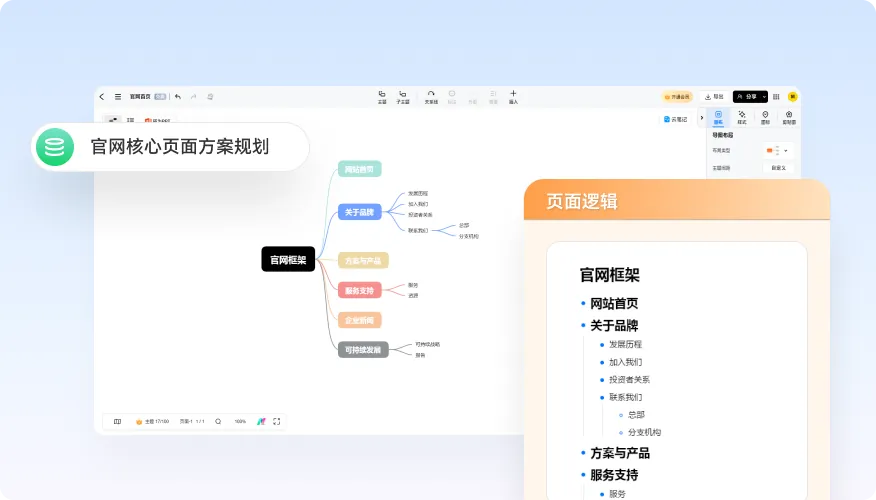Click 加入我们 in the outline list
Viewport: 876px width, 500px height.
pyautogui.click(x=625, y=362)
